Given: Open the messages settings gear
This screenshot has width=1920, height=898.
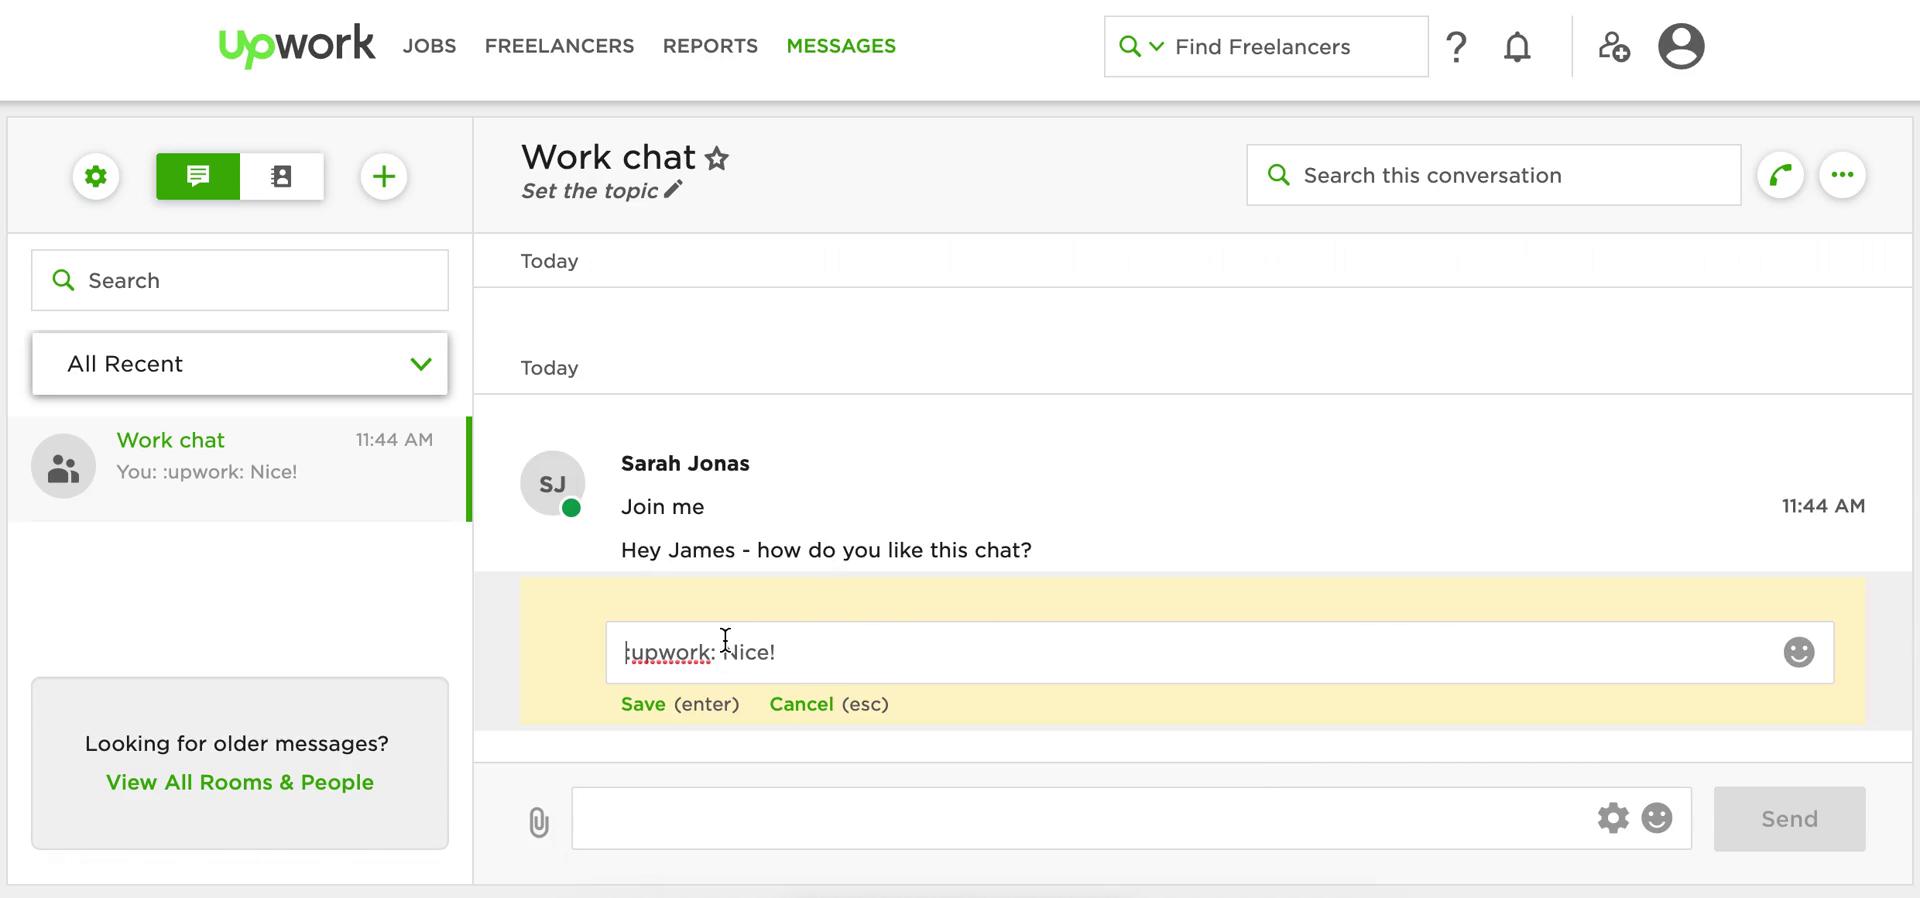Looking at the screenshot, I should (96, 177).
